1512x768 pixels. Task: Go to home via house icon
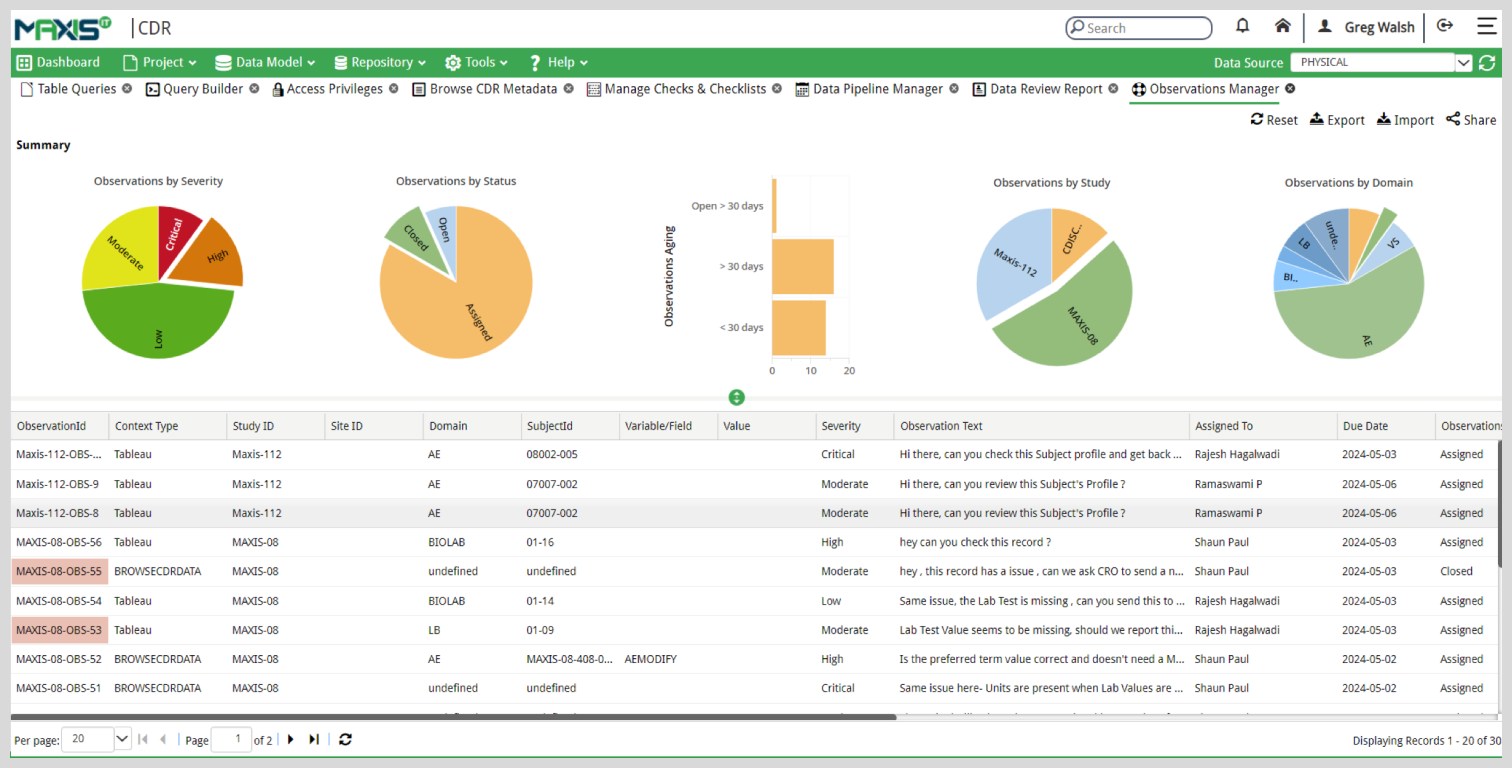coord(1283,26)
